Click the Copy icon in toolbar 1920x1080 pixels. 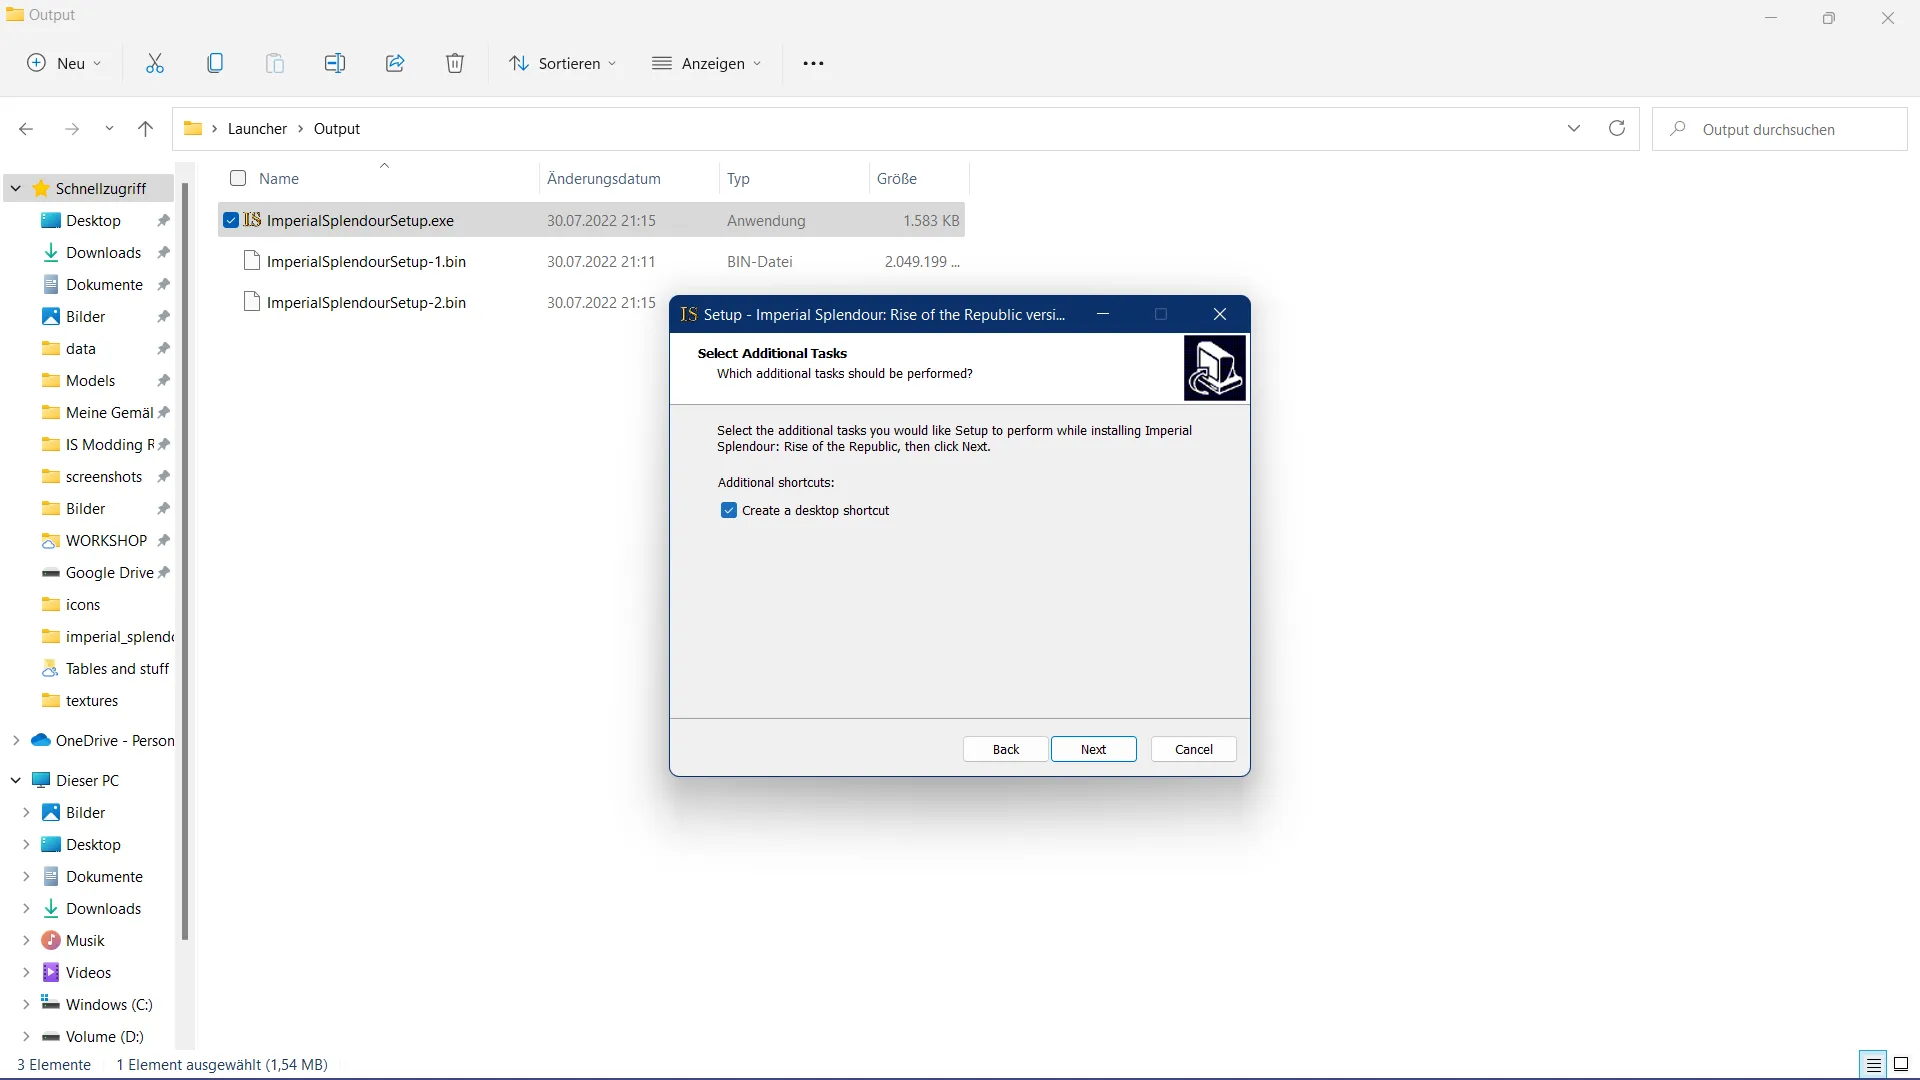(x=215, y=63)
